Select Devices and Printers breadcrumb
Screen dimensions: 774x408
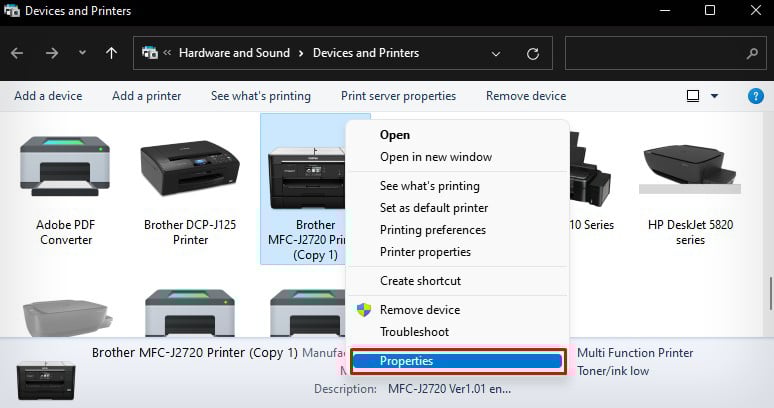tap(366, 53)
